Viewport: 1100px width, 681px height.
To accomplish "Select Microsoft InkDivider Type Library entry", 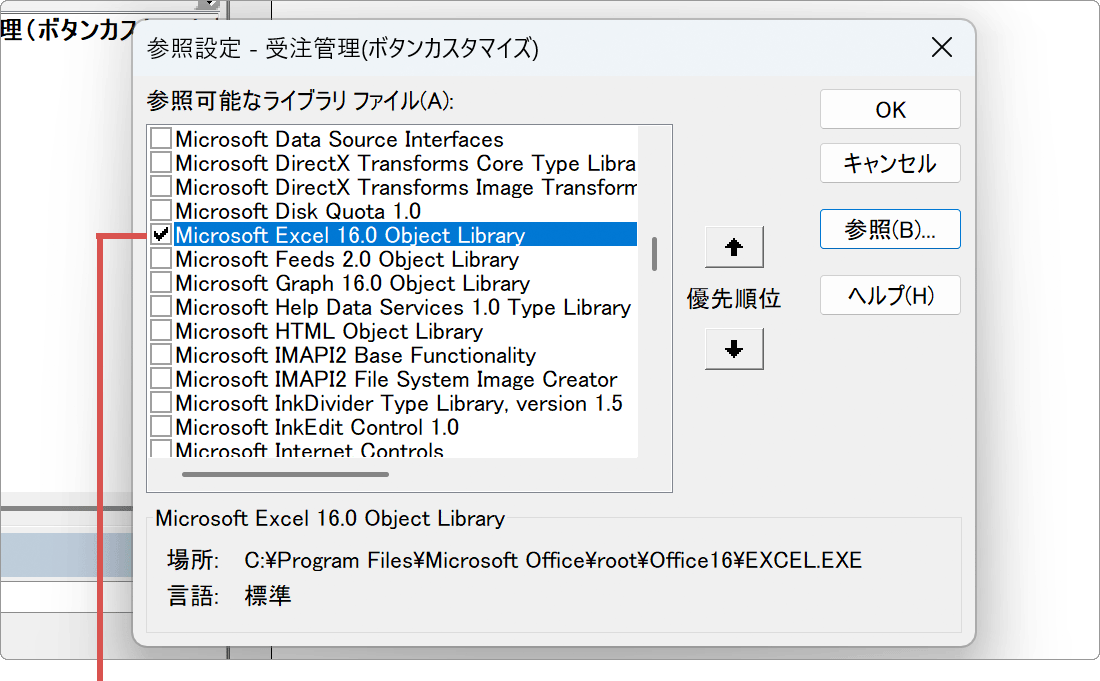I will pyautogui.click(x=399, y=403).
